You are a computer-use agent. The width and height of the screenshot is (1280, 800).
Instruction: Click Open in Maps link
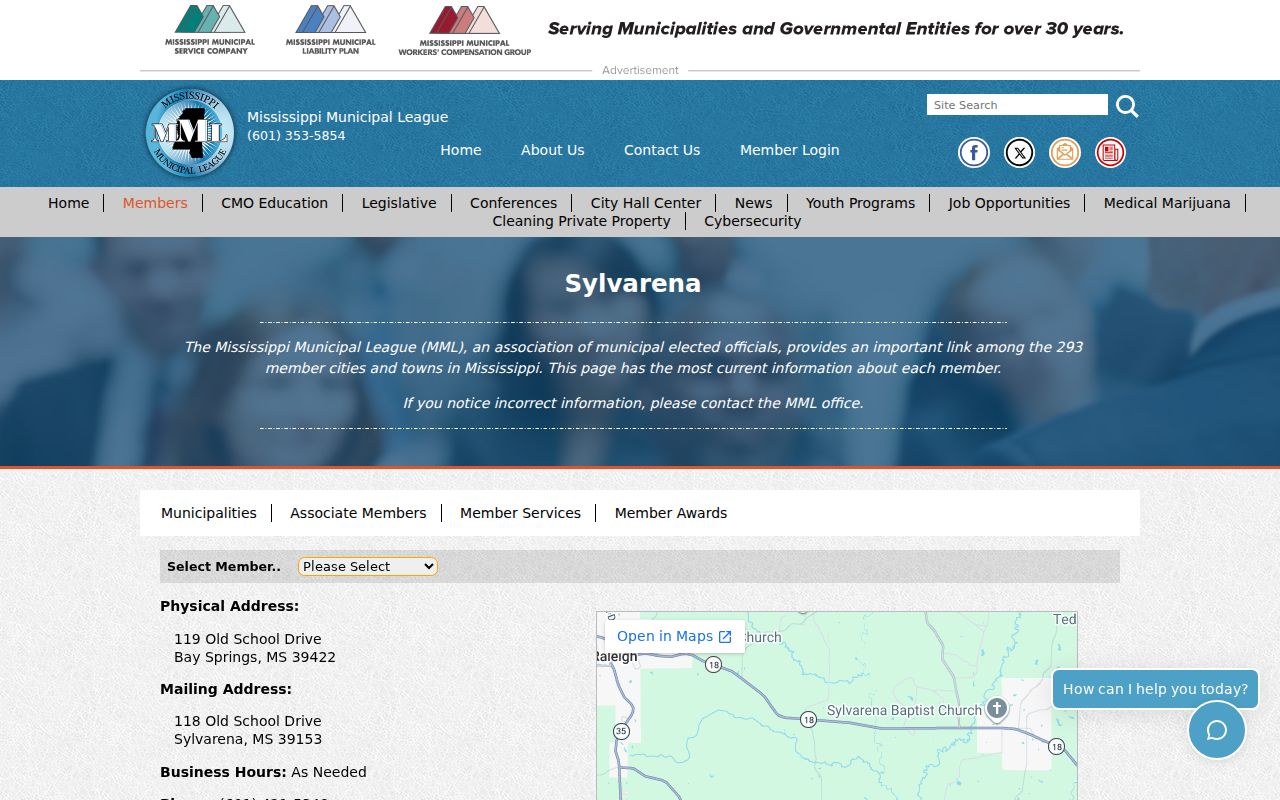coord(675,636)
